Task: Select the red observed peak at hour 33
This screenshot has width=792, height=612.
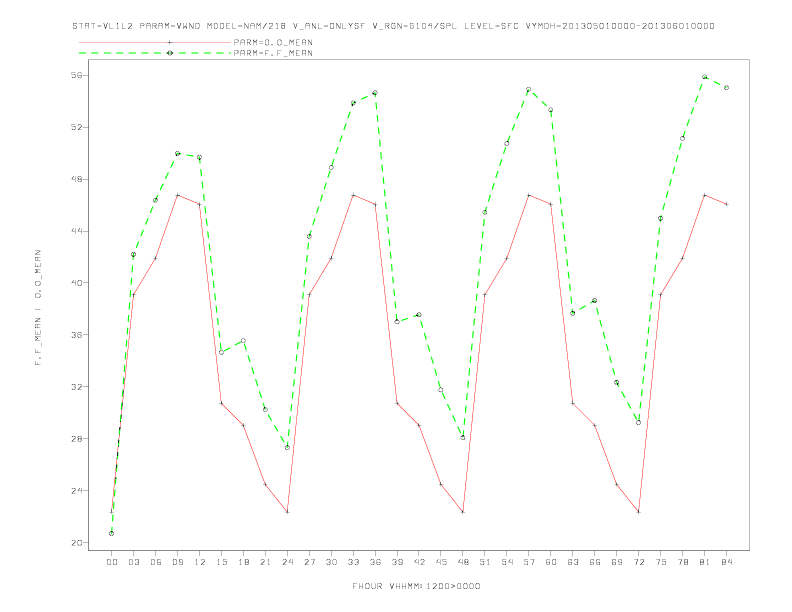Action: coord(353,195)
